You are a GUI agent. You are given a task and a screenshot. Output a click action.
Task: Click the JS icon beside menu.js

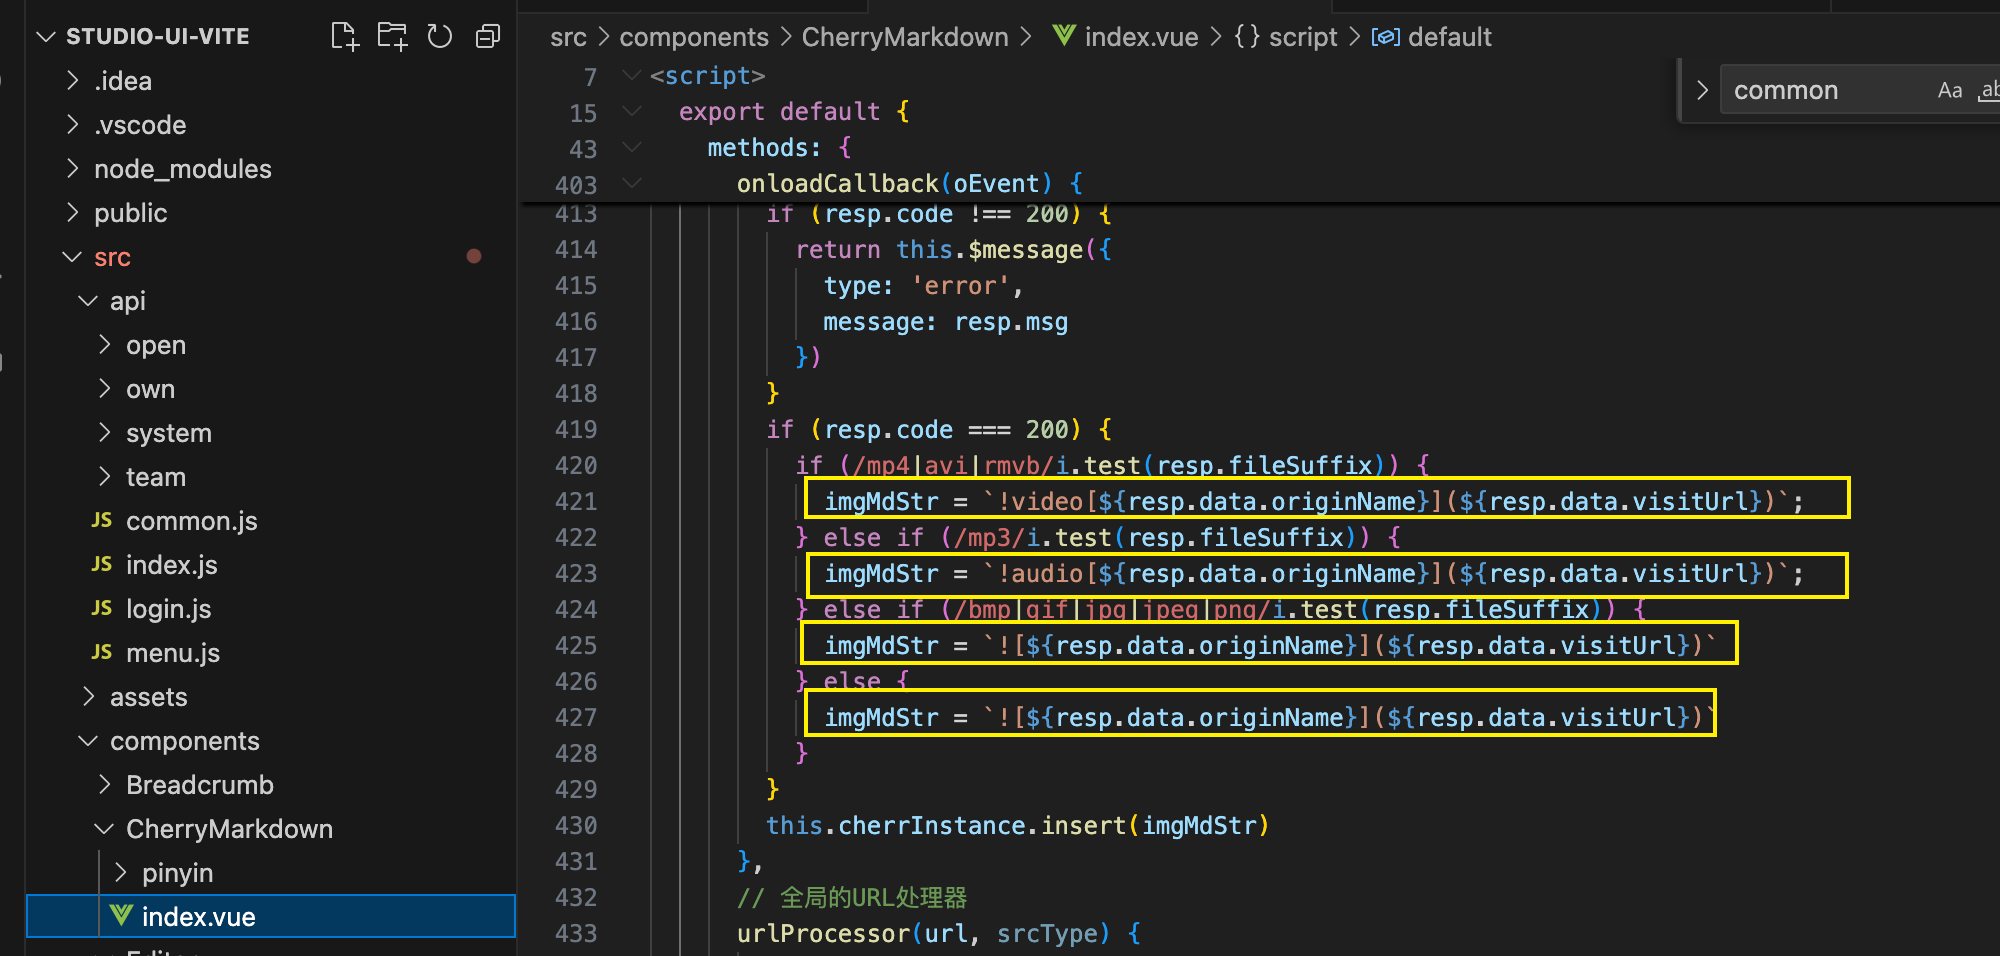(102, 652)
